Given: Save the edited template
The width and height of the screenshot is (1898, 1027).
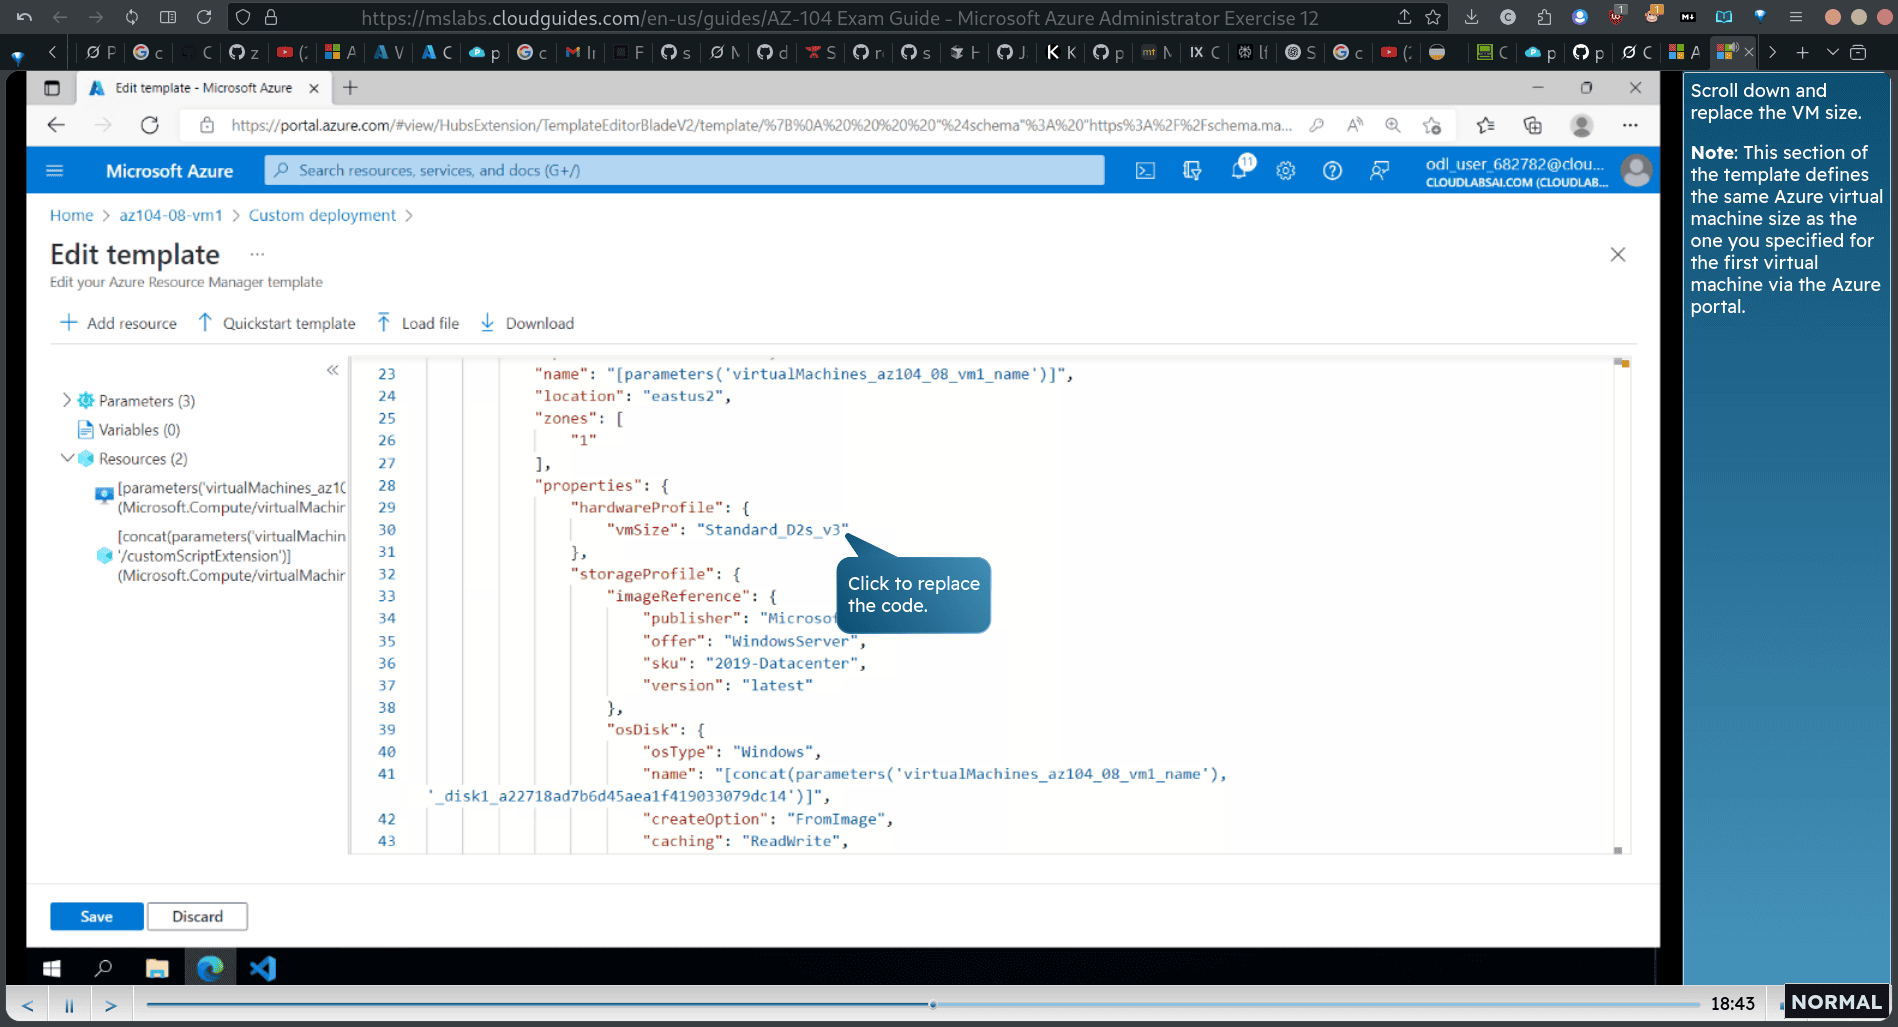Looking at the screenshot, I should [x=97, y=916].
